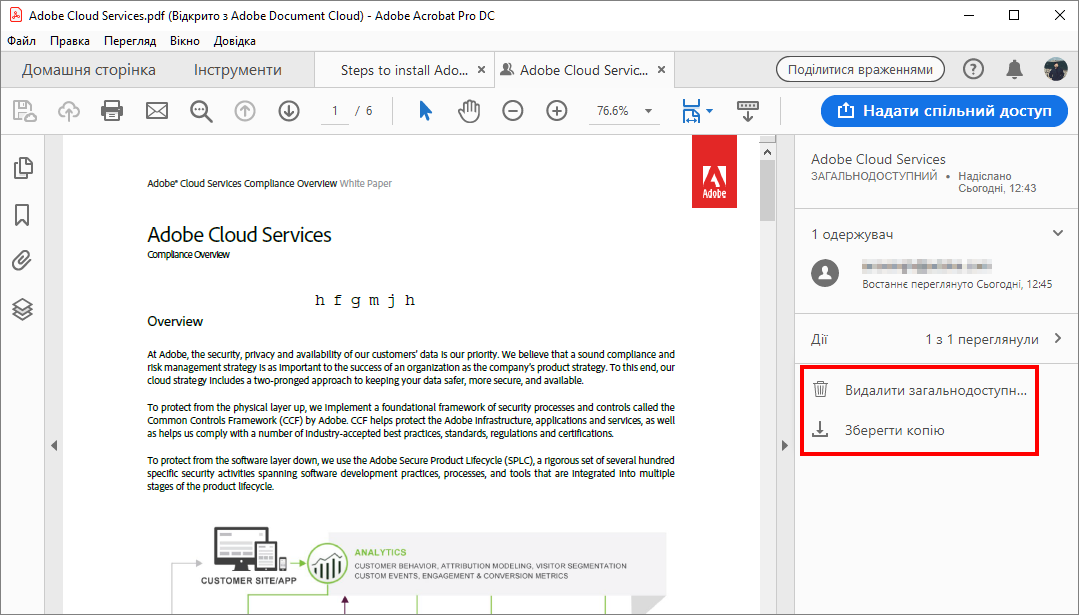Open the user profile avatar
Image resolution: width=1079 pixels, height=615 pixels.
click(x=1056, y=69)
